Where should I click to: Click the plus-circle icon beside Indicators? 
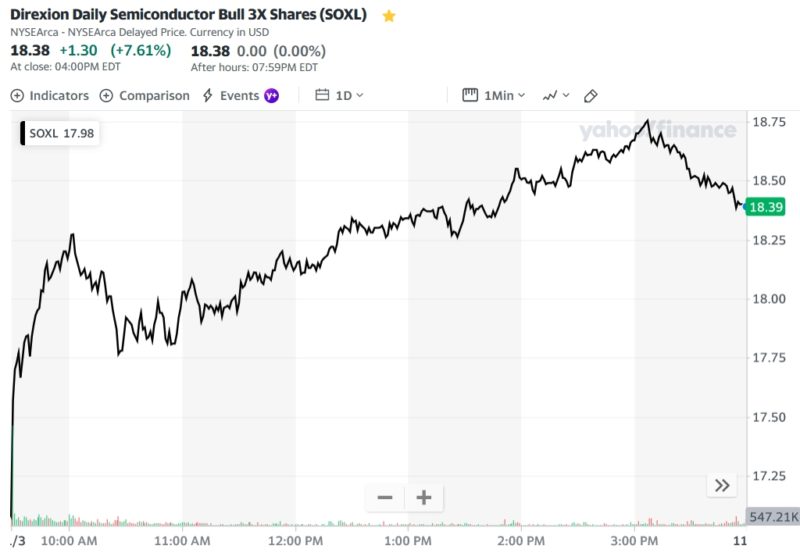click(17, 95)
